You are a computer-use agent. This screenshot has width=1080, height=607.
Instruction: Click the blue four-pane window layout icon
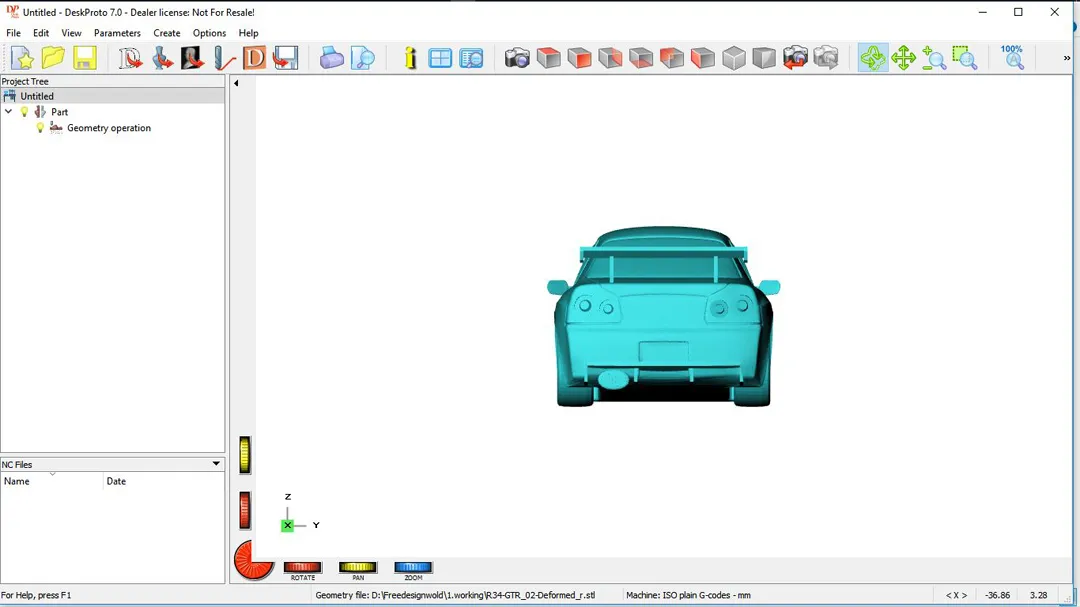tap(440, 58)
